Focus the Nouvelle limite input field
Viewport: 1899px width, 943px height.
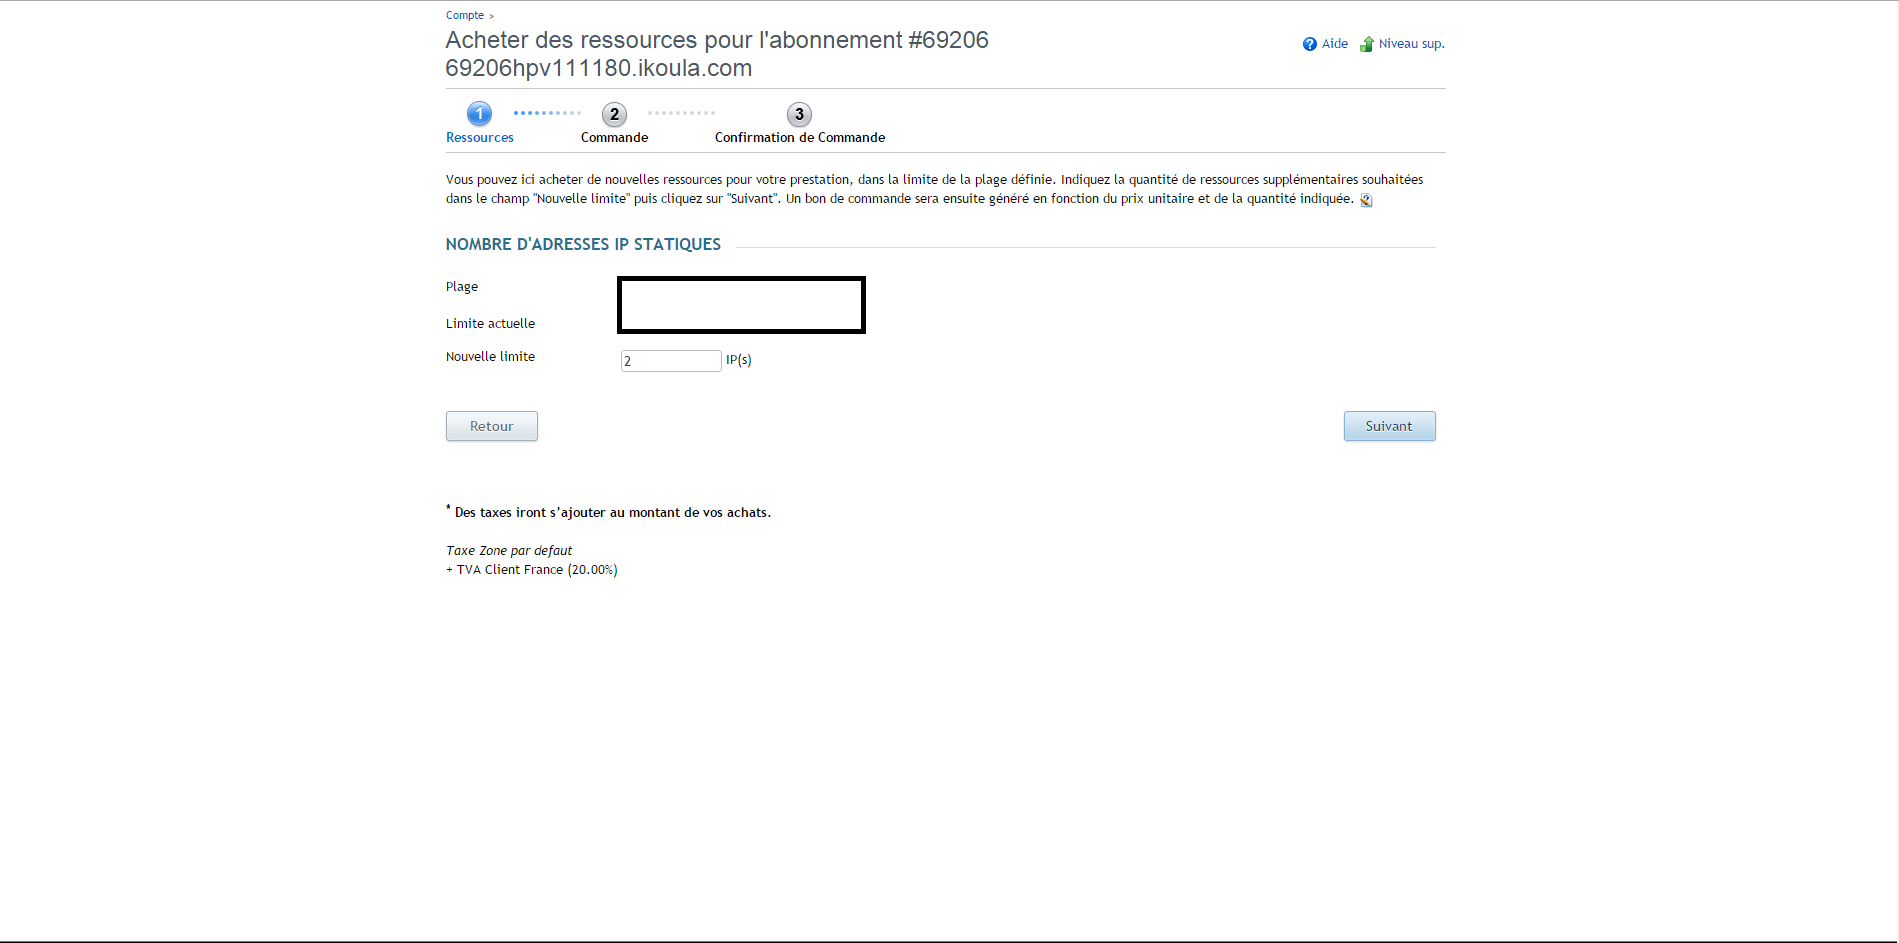[670, 361]
